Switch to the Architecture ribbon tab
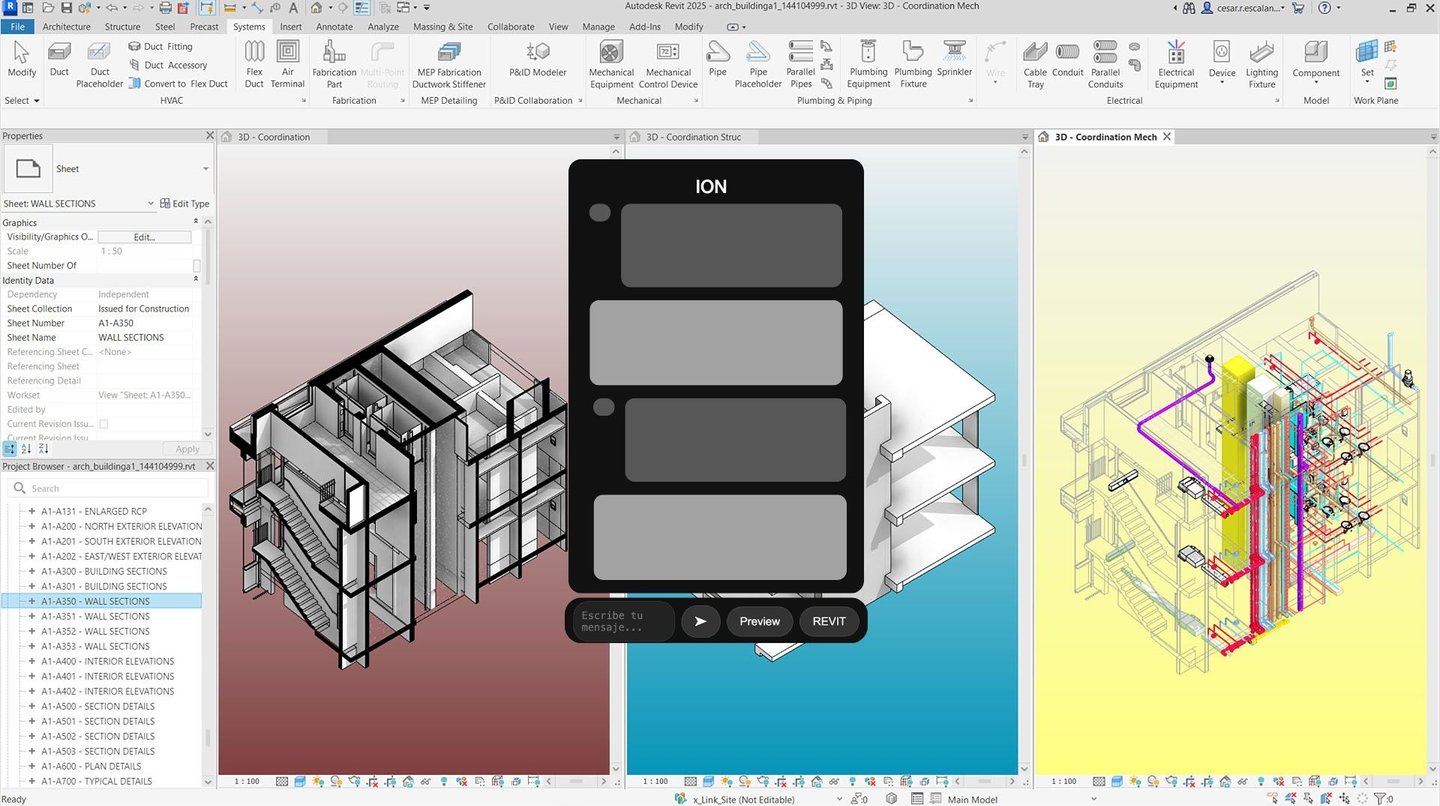The height and width of the screenshot is (806, 1440). [x=67, y=27]
